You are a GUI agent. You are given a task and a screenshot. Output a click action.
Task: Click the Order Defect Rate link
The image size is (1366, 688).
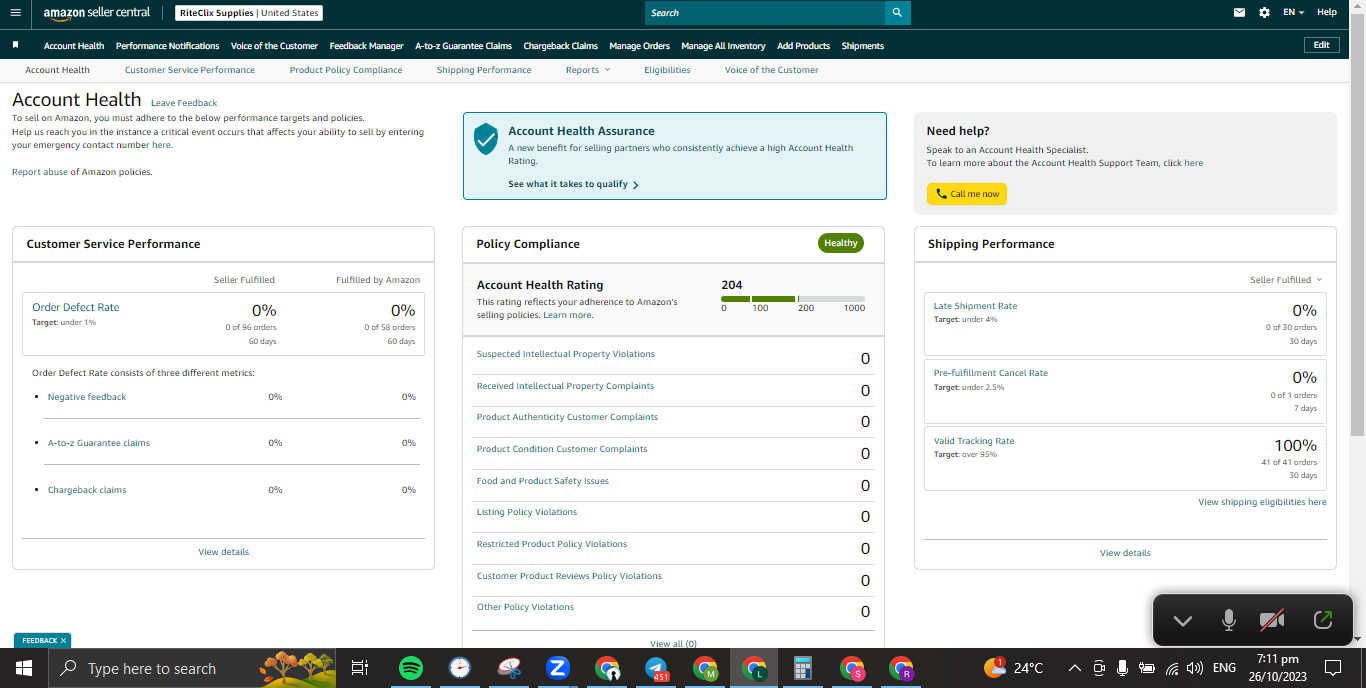coord(76,308)
